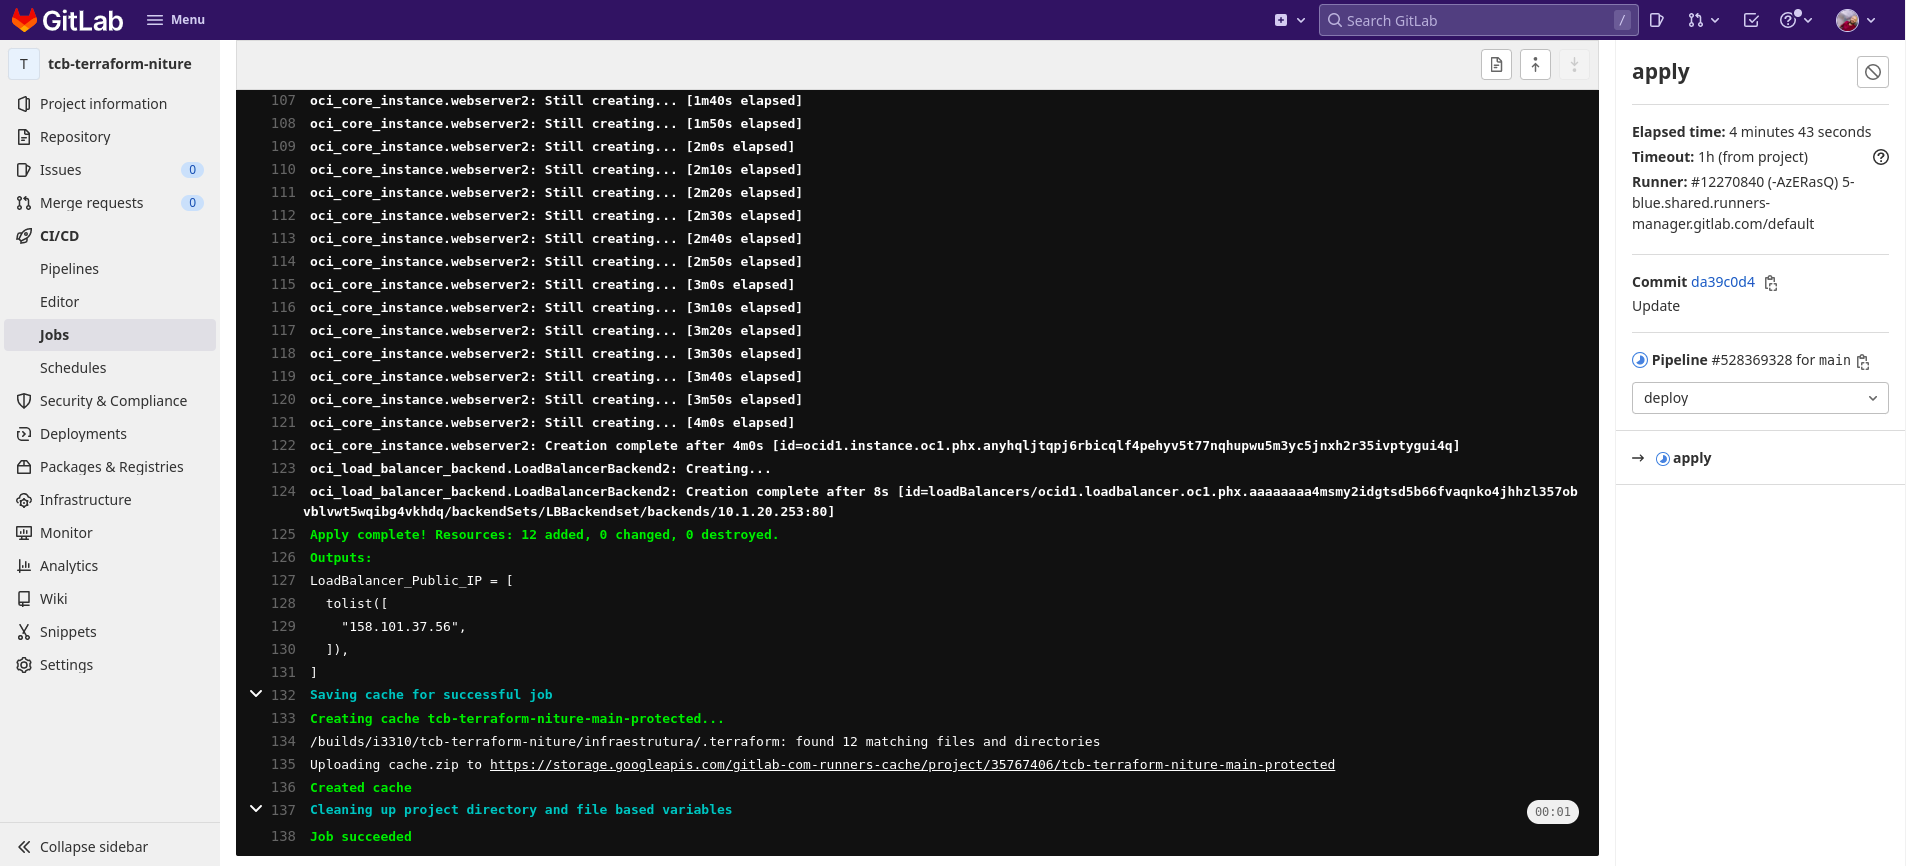Cancel the apply job
This screenshot has width=1906, height=866.
(x=1873, y=72)
